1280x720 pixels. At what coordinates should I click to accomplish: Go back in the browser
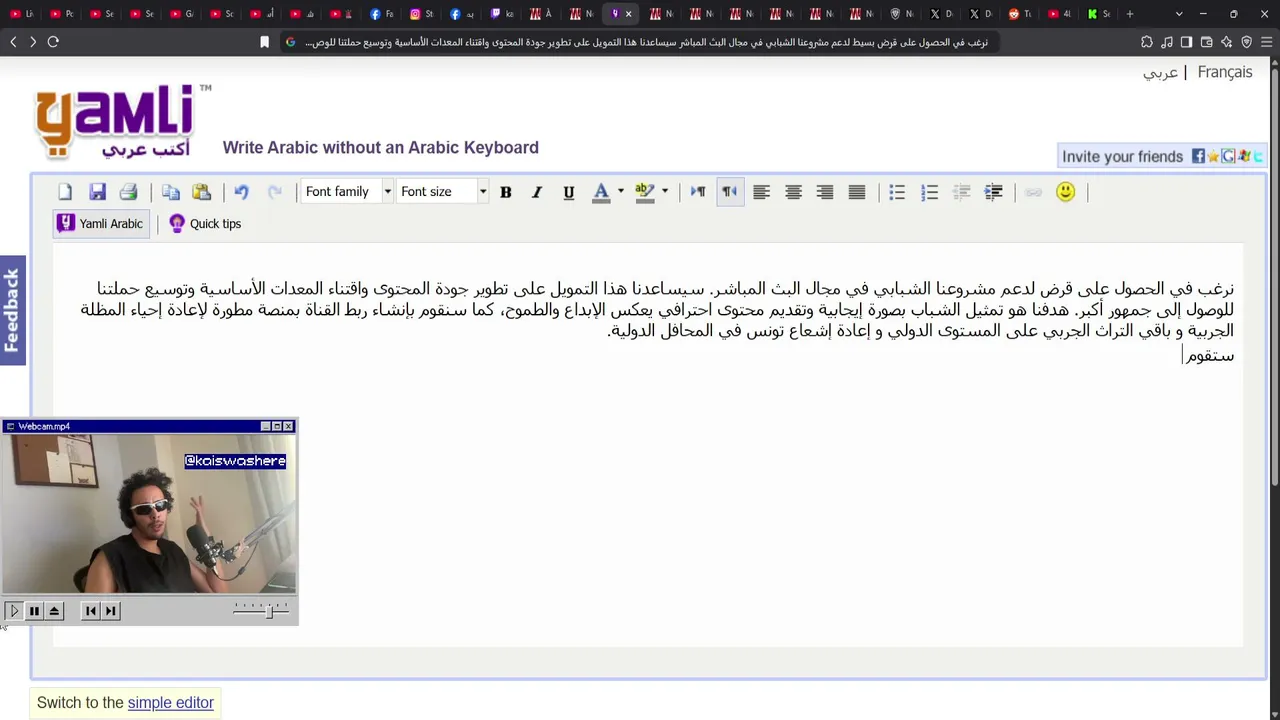pos(13,42)
